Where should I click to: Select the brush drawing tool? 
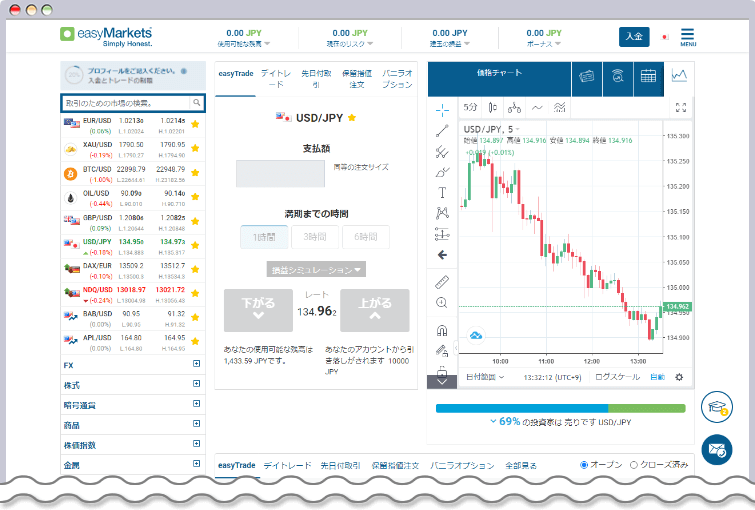coord(442,172)
